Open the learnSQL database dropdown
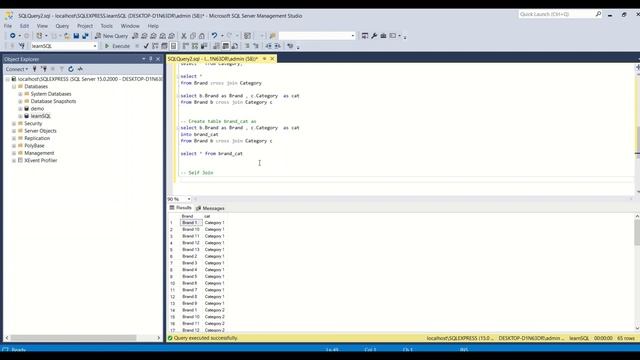This screenshot has width=640, height=360. click(95, 46)
